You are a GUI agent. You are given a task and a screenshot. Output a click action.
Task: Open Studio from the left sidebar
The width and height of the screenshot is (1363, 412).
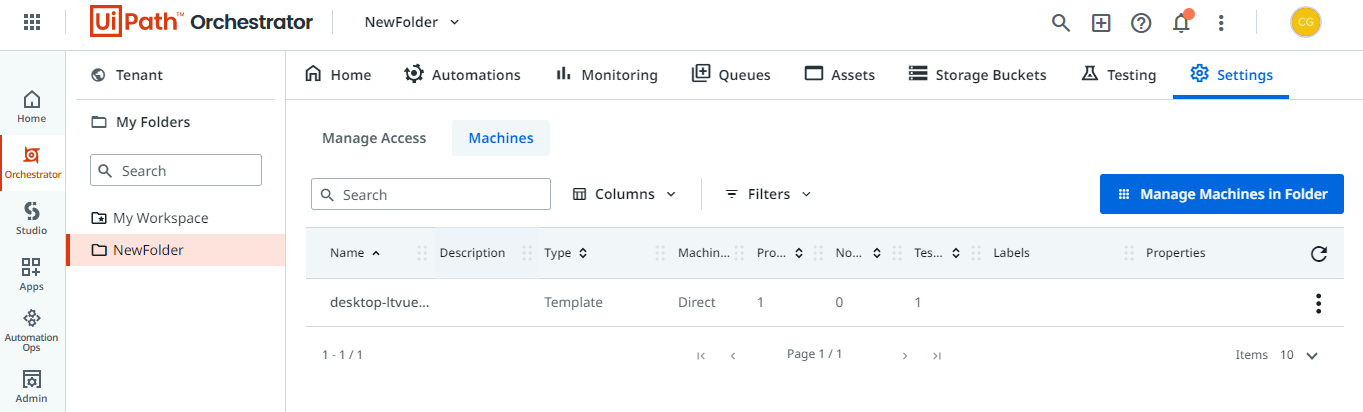click(31, 218)
